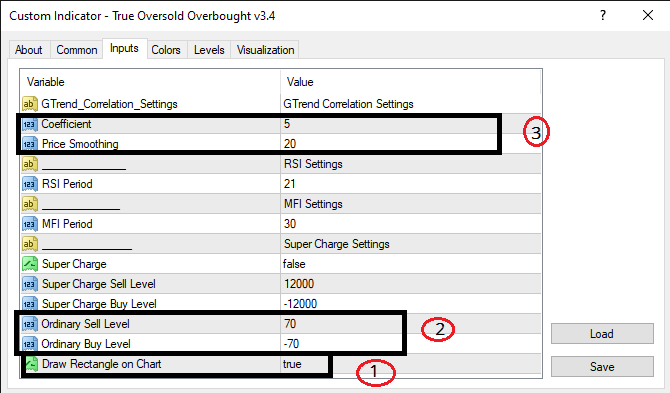
Task: Click the Load button
Action: [602, 334]
